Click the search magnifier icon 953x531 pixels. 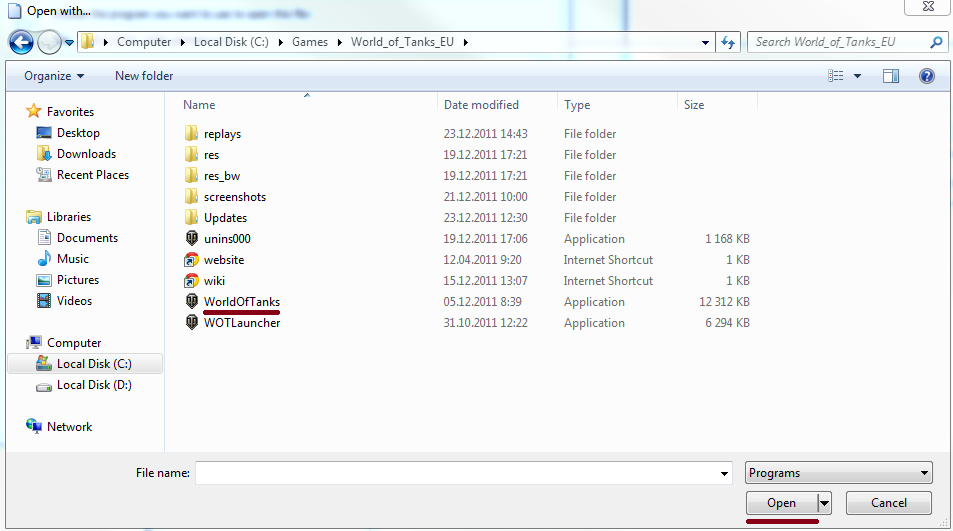936,42
